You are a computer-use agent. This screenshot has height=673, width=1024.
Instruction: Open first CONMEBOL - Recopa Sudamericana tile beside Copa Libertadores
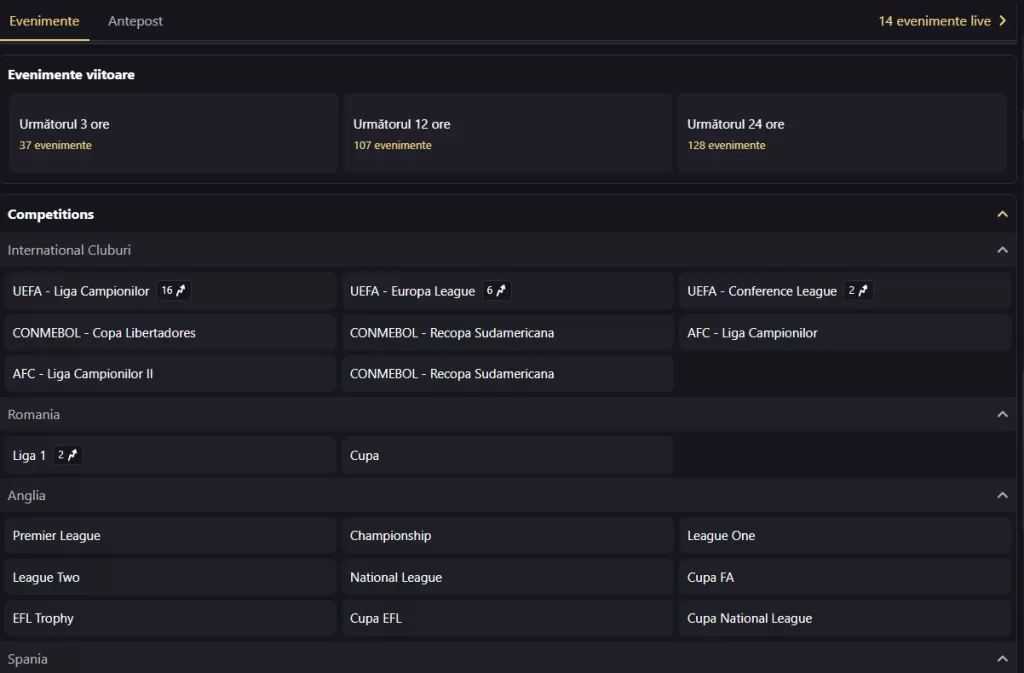[x=507, y=333]
